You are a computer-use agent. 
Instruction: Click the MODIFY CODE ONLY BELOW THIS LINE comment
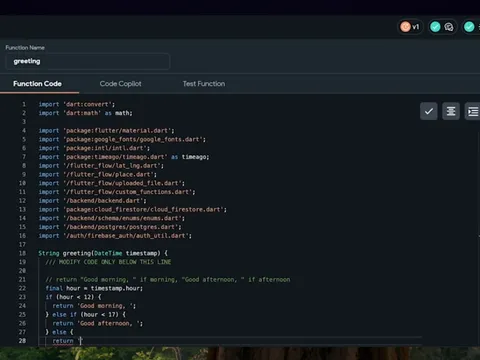coord(108,262)
